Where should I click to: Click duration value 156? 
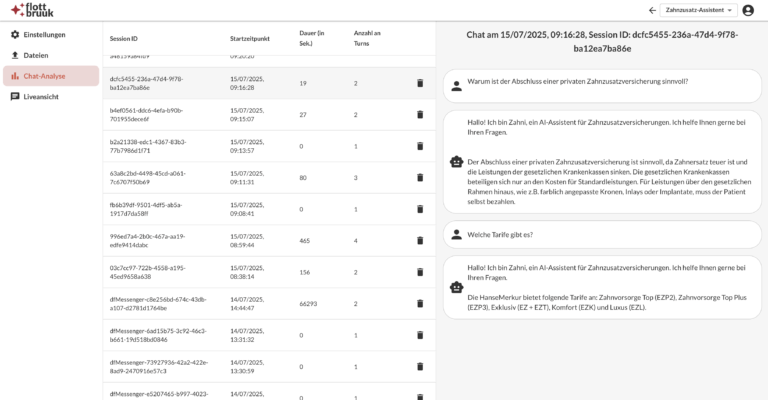305,272
